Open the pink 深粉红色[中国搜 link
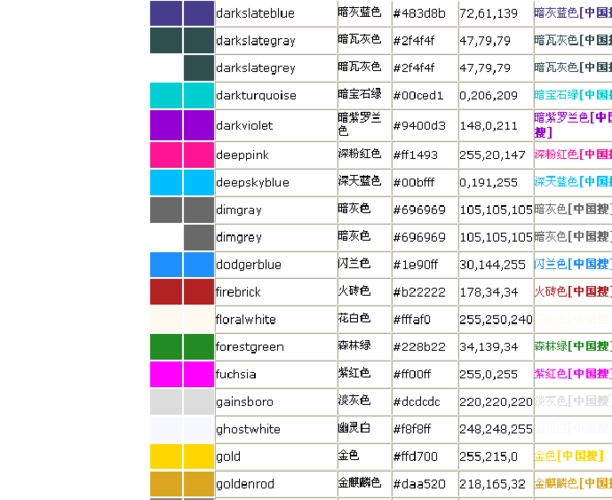The width and height of the screenshot is (612, 500). tap(573, 154)
